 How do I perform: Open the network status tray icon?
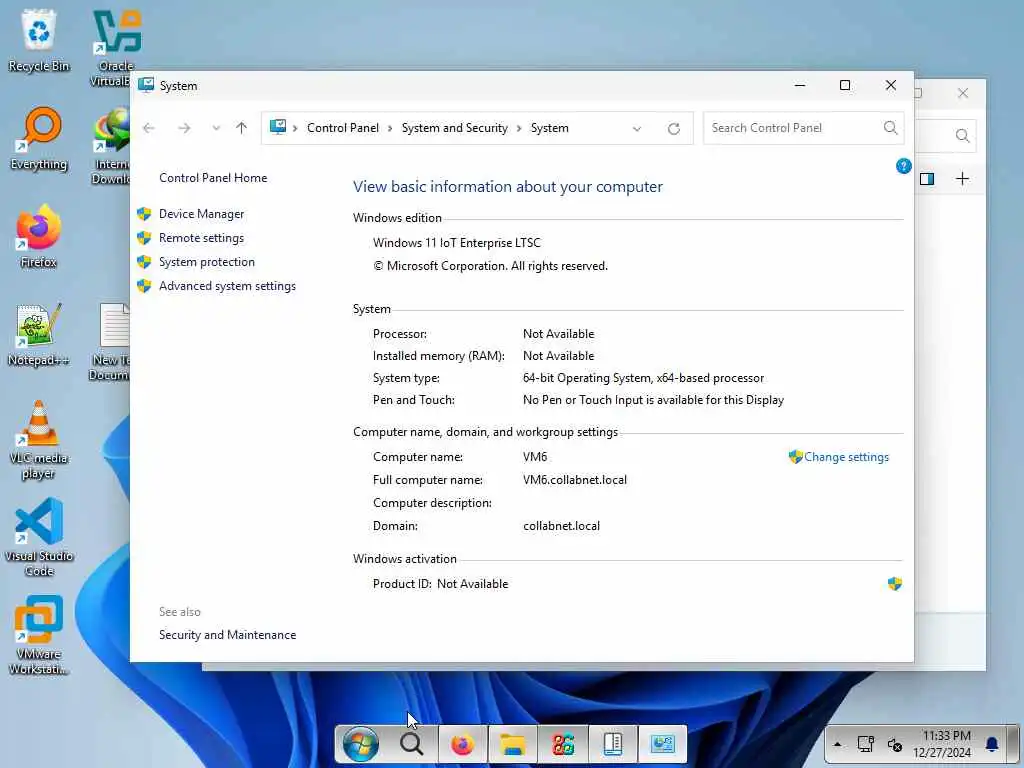[x=866, y=744]
